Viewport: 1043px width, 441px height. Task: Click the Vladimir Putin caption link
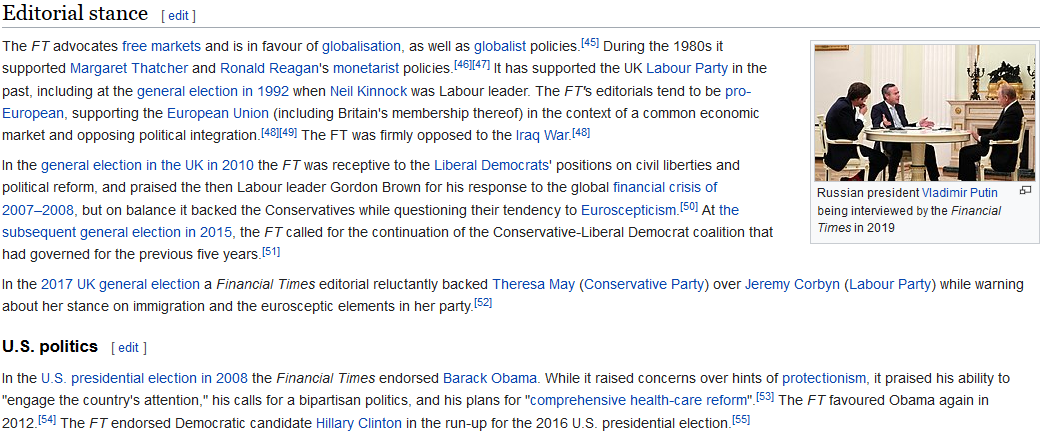[x=967, y=193]
